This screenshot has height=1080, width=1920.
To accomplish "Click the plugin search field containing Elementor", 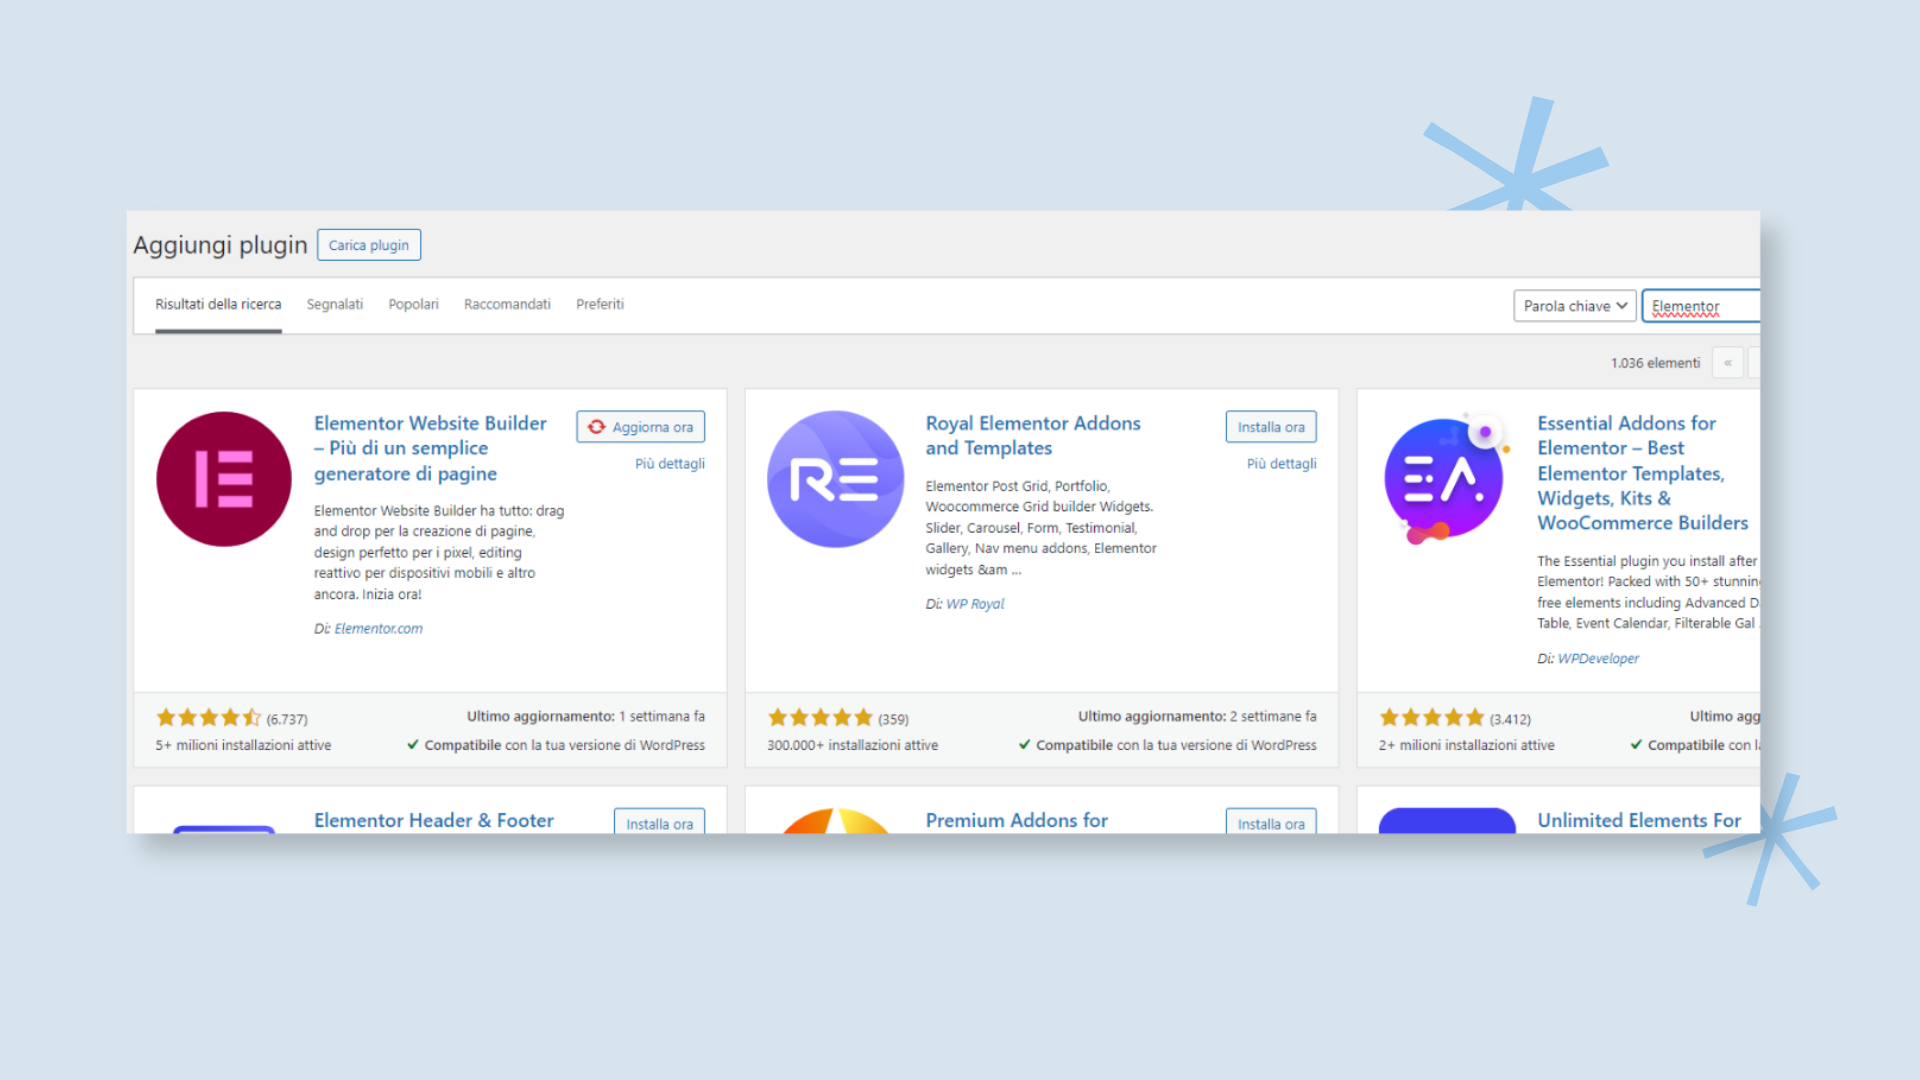I will (1701, 306).
